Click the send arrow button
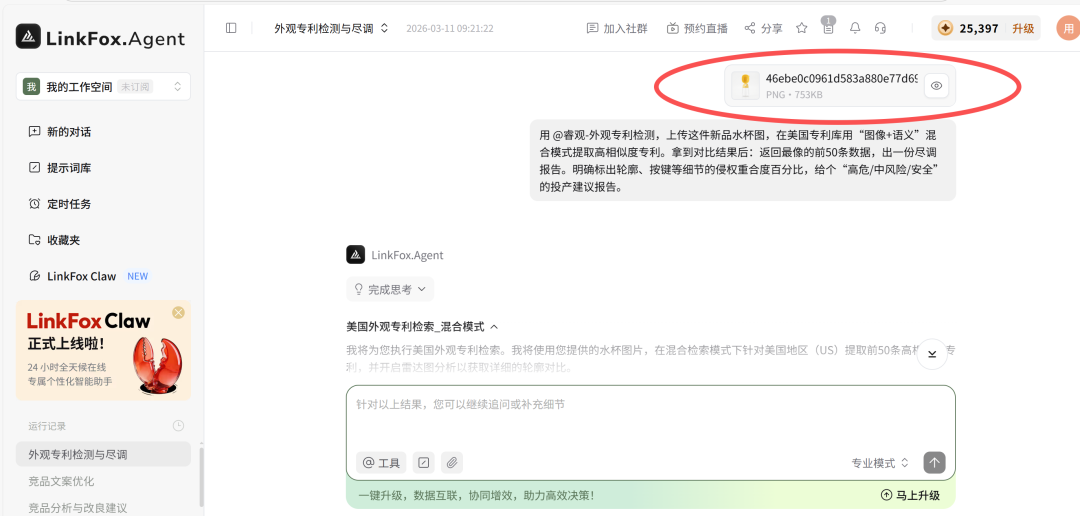This screenshot has height=516, width=1080. pos(935,463)
